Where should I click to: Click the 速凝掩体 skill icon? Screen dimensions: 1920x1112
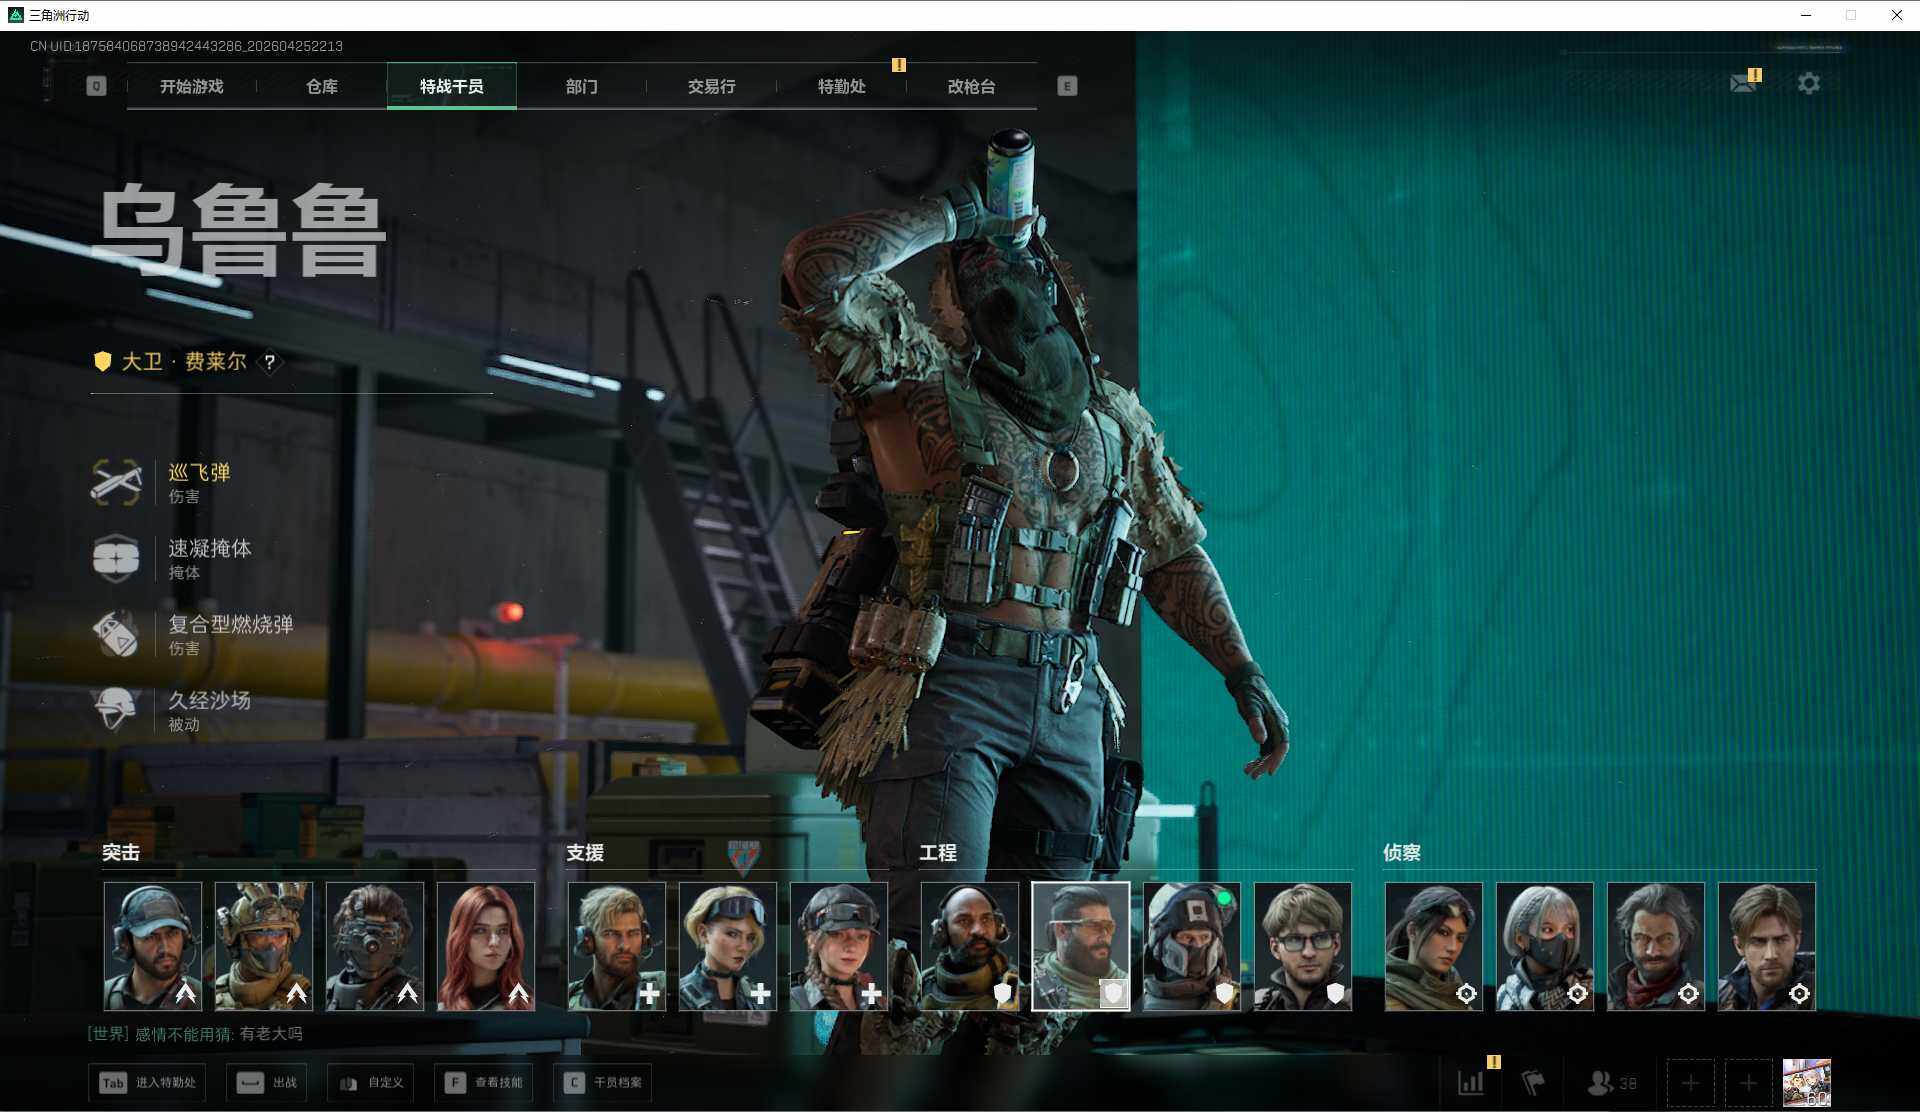[x=116, y=558]
